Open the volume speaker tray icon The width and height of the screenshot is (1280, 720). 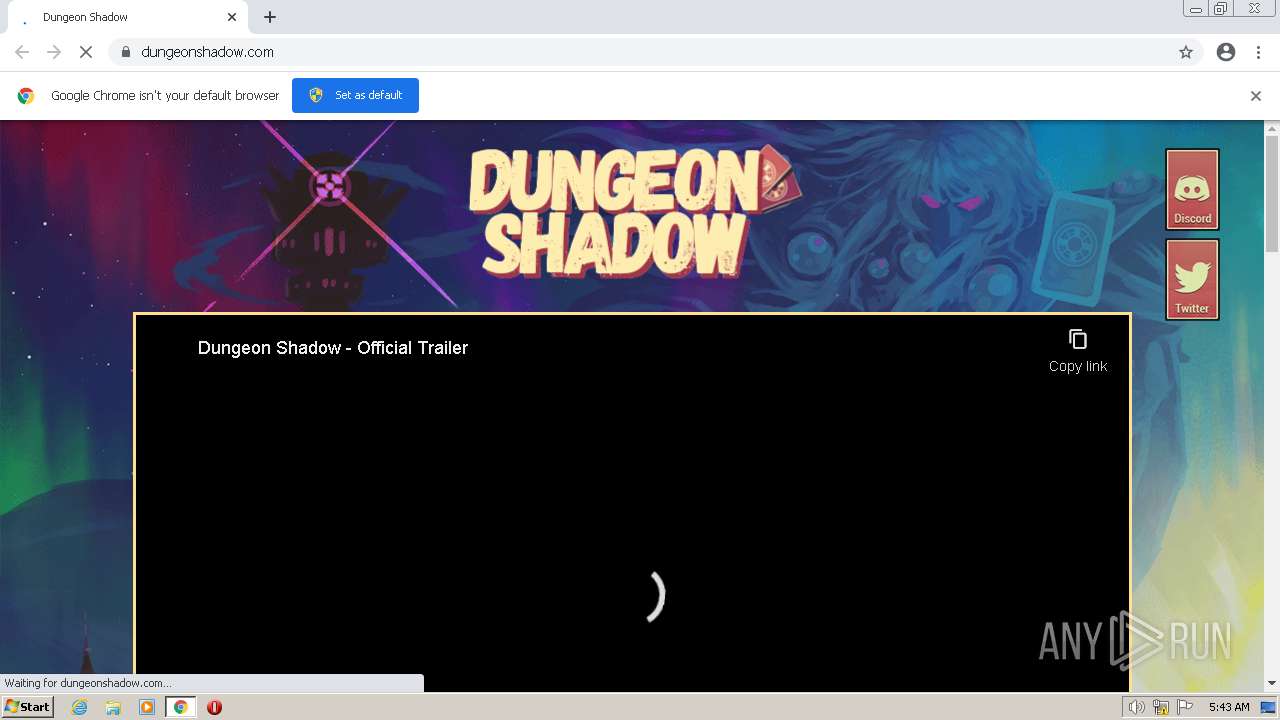point(1137,707)
